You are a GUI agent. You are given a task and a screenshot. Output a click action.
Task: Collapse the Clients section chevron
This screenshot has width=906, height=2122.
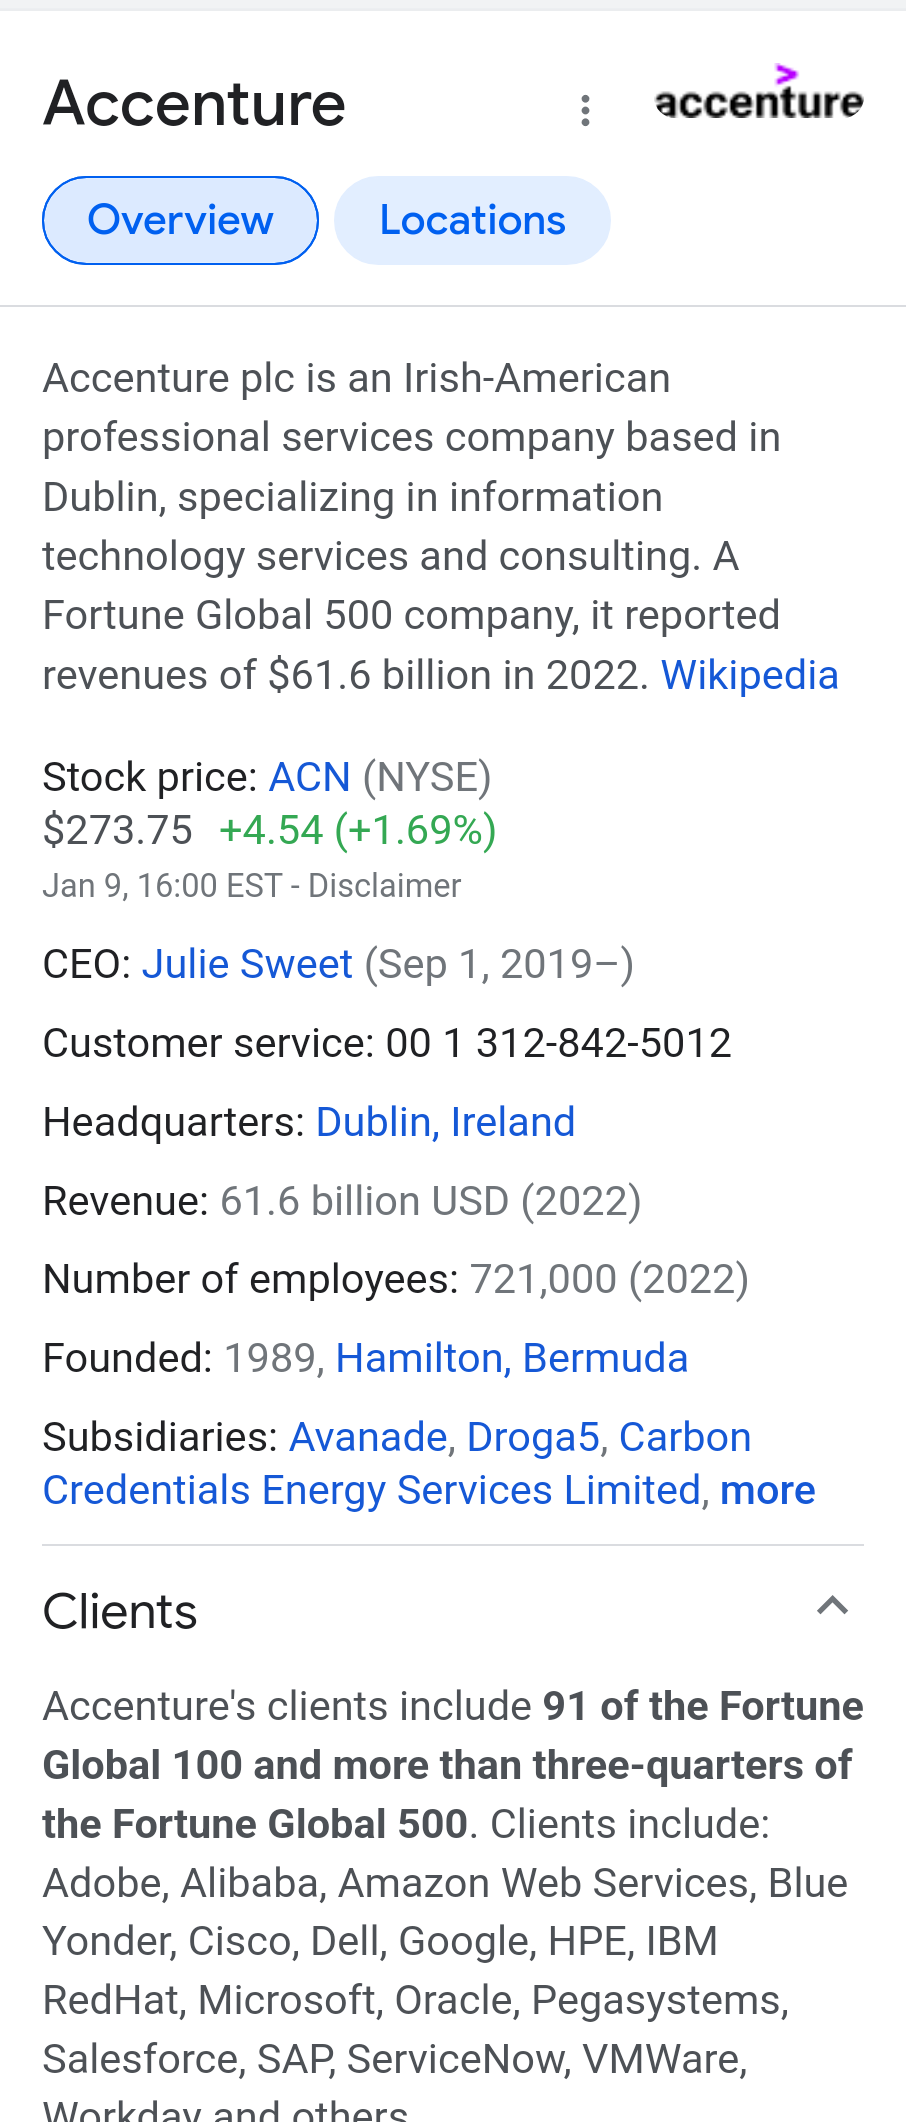(x=832, y=1607)
